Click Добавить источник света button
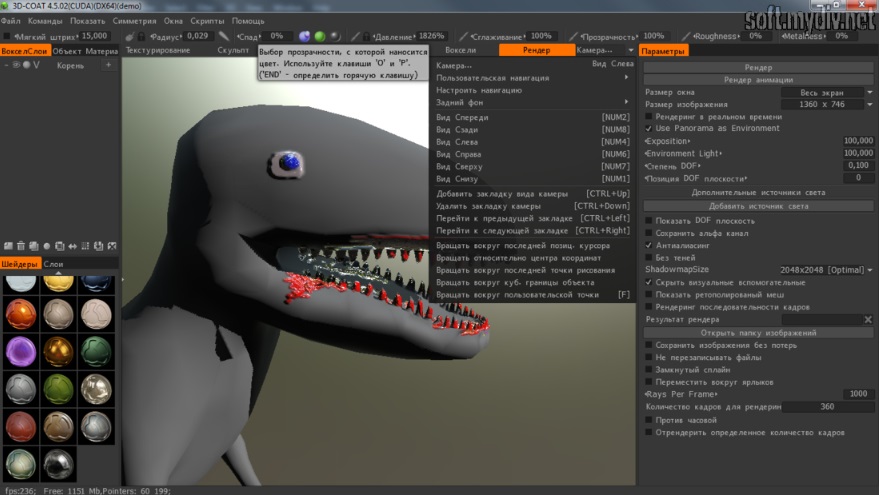The width and height of the screenshot is (880, 495). coord(758,205)
